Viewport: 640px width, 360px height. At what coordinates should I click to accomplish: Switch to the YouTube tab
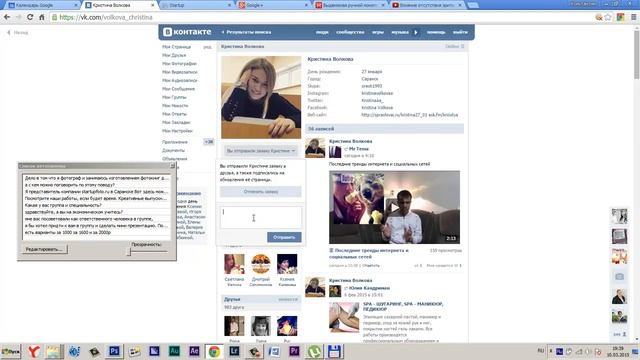[x=427, y=5]
